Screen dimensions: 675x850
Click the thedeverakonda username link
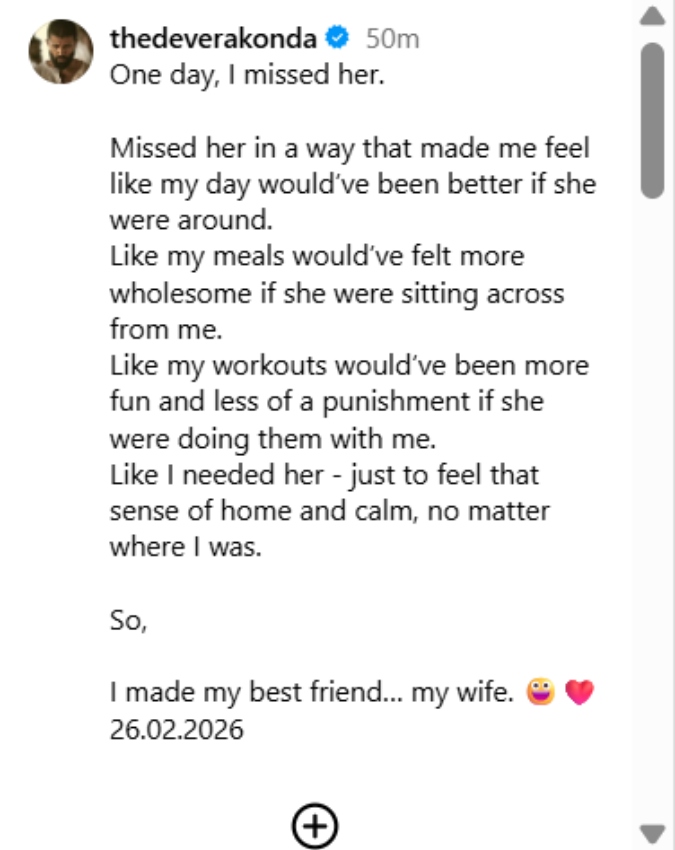click(x=214, y=39)
